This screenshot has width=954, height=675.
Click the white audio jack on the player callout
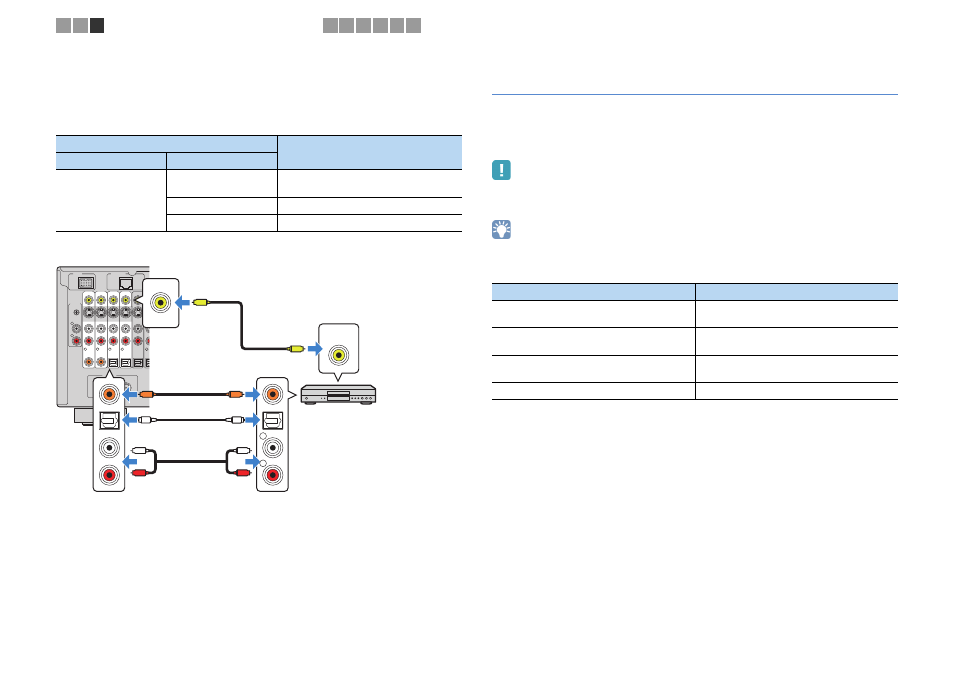pos(273,448)
